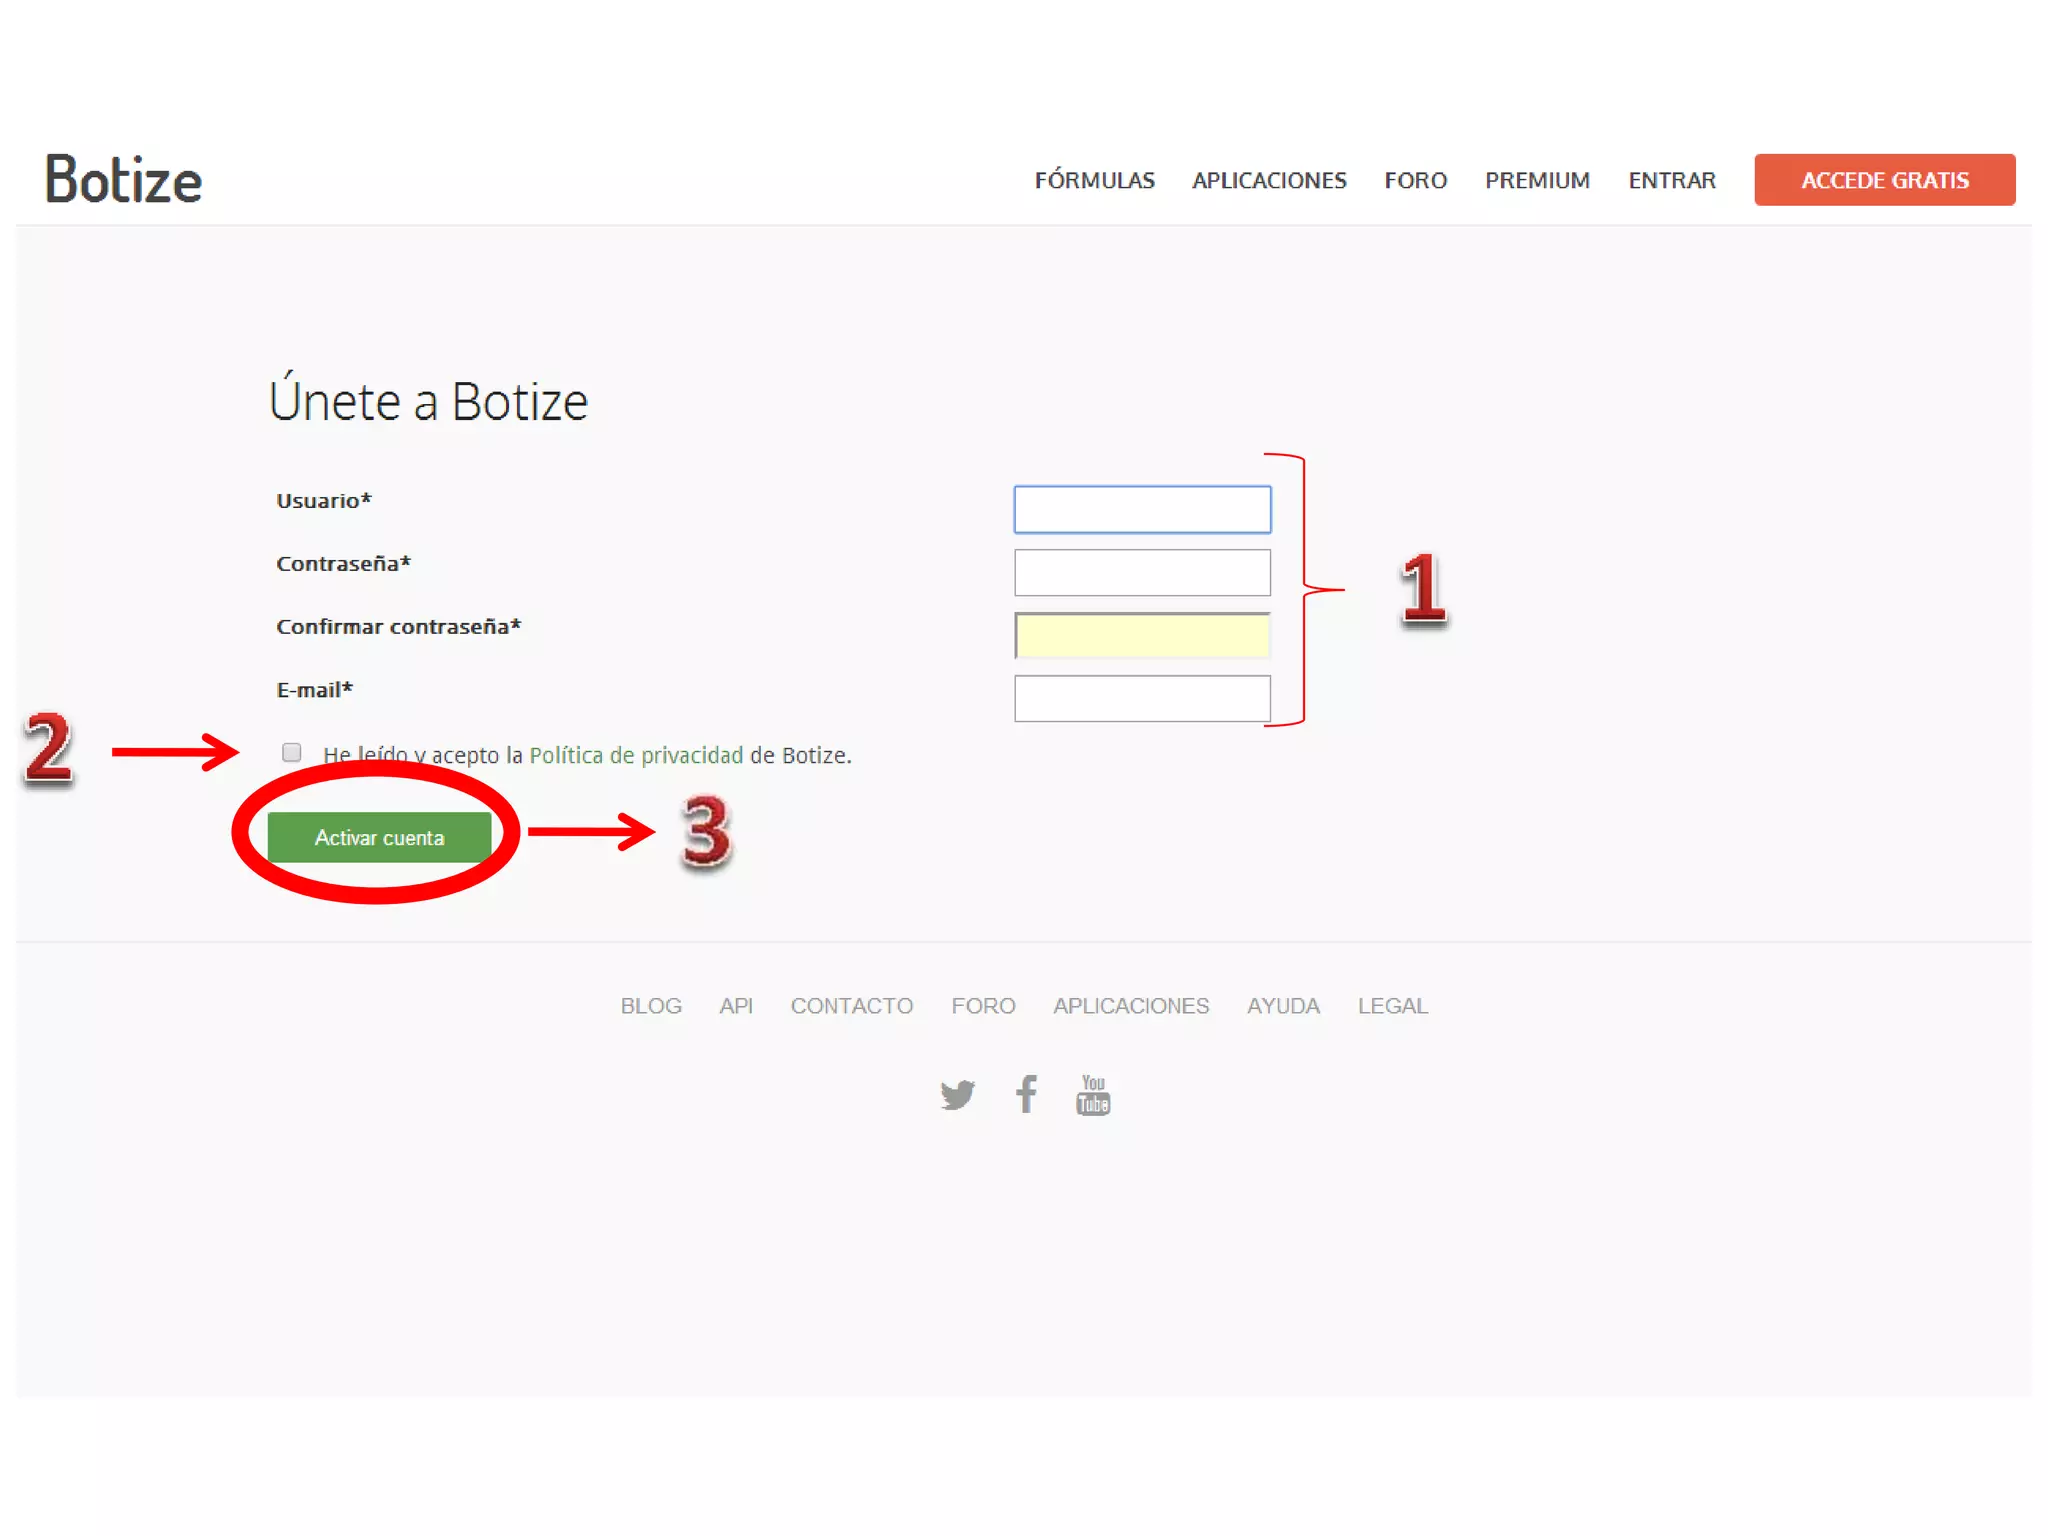Open the Twitter social icon
Screen dimensions: 2048x1536
[x=957, y=1094]
